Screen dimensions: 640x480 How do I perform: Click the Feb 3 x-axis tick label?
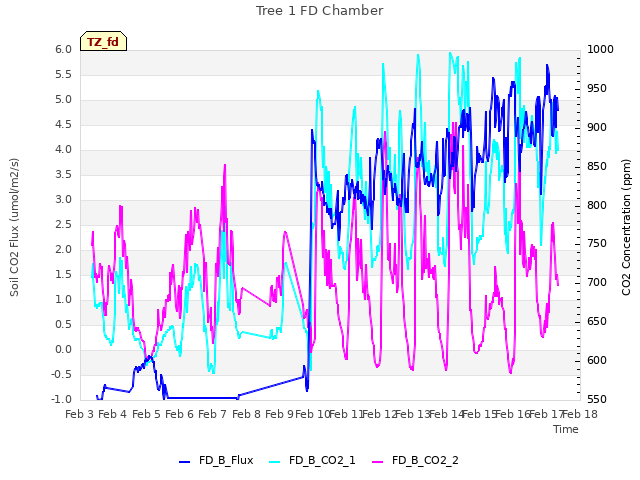click(80, 414)
